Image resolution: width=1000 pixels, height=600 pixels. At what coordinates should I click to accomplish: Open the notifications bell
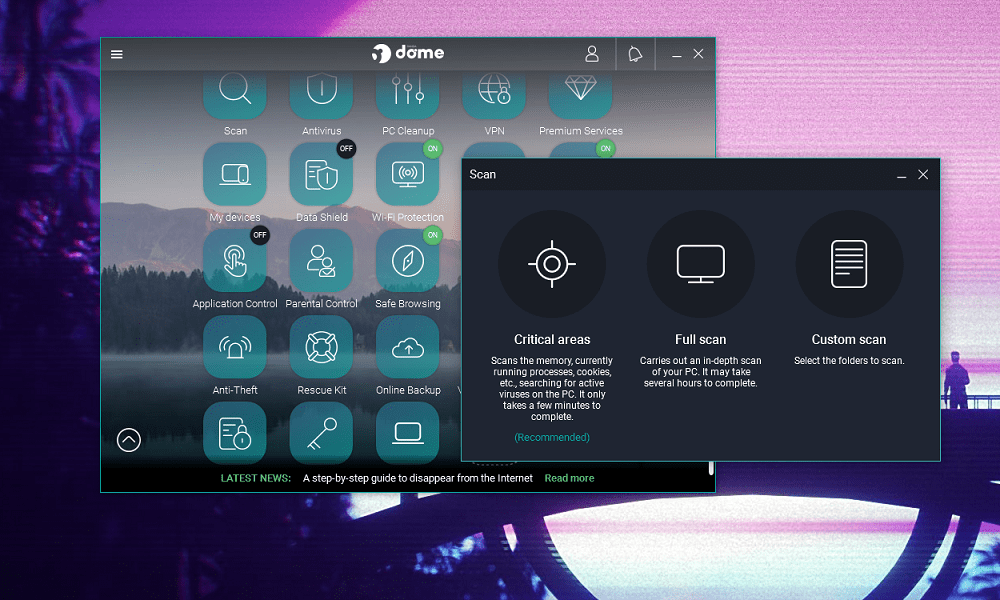(635, 54)
